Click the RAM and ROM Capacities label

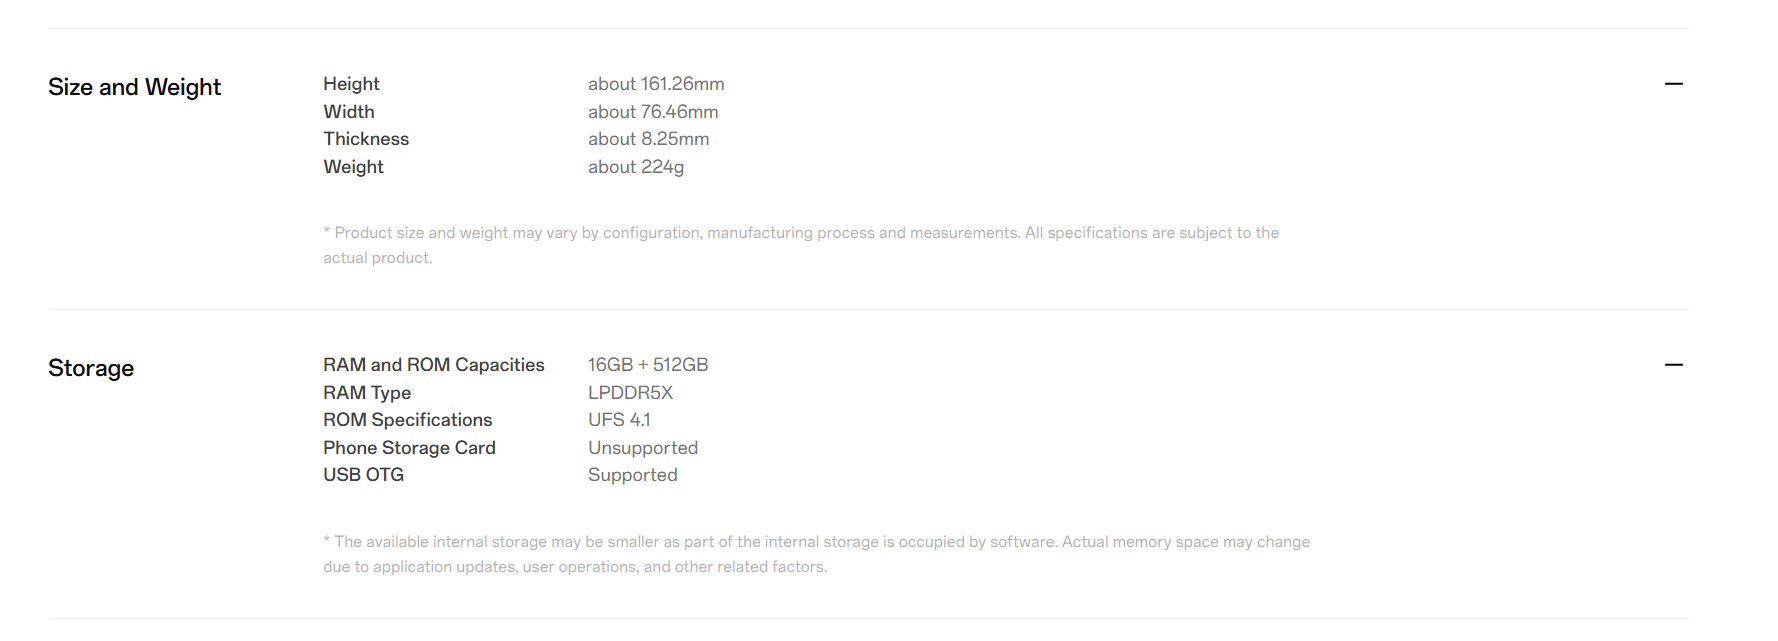433,365
